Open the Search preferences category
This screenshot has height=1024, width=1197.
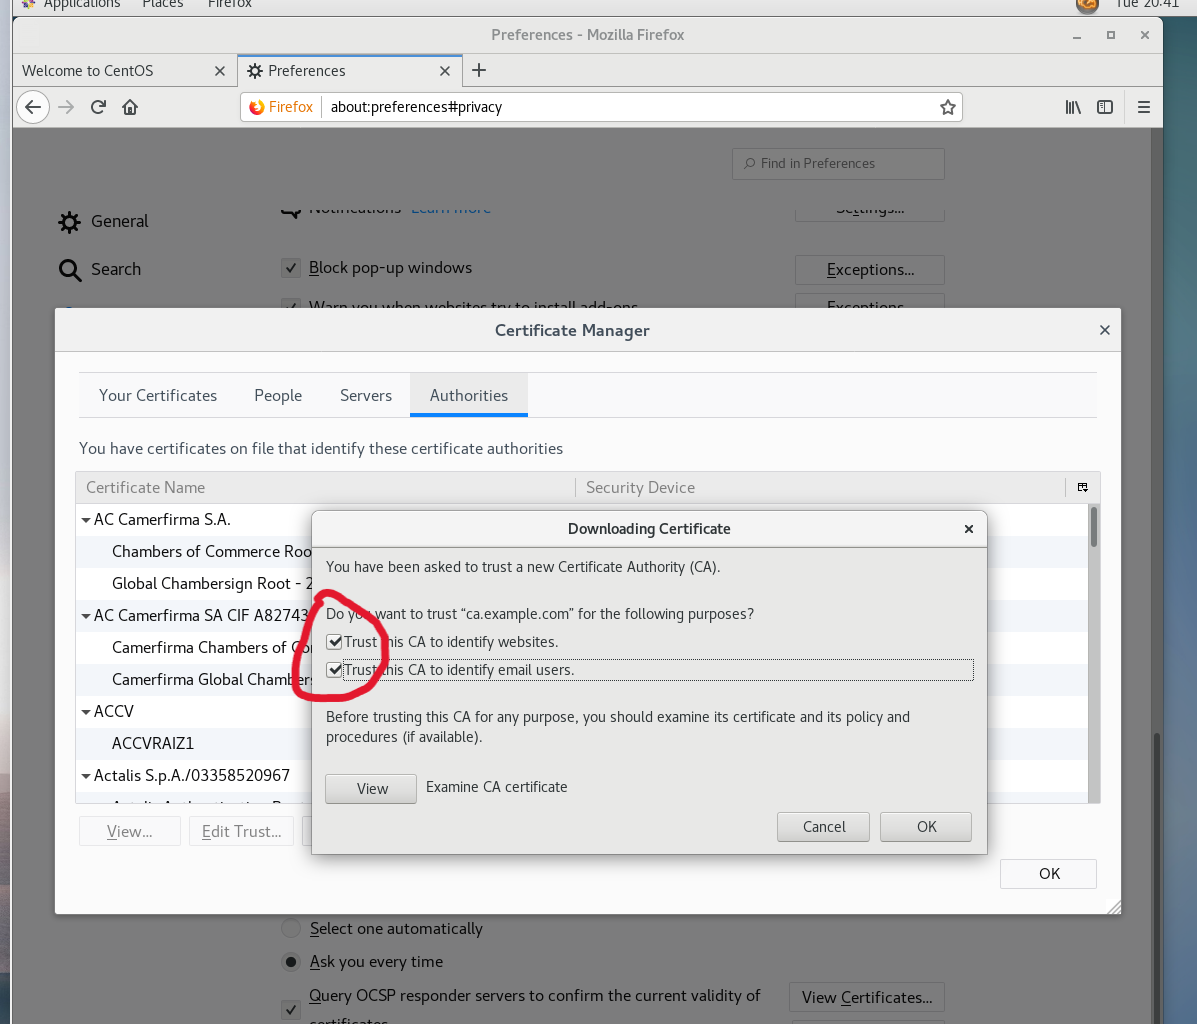[x=100, y=270]
